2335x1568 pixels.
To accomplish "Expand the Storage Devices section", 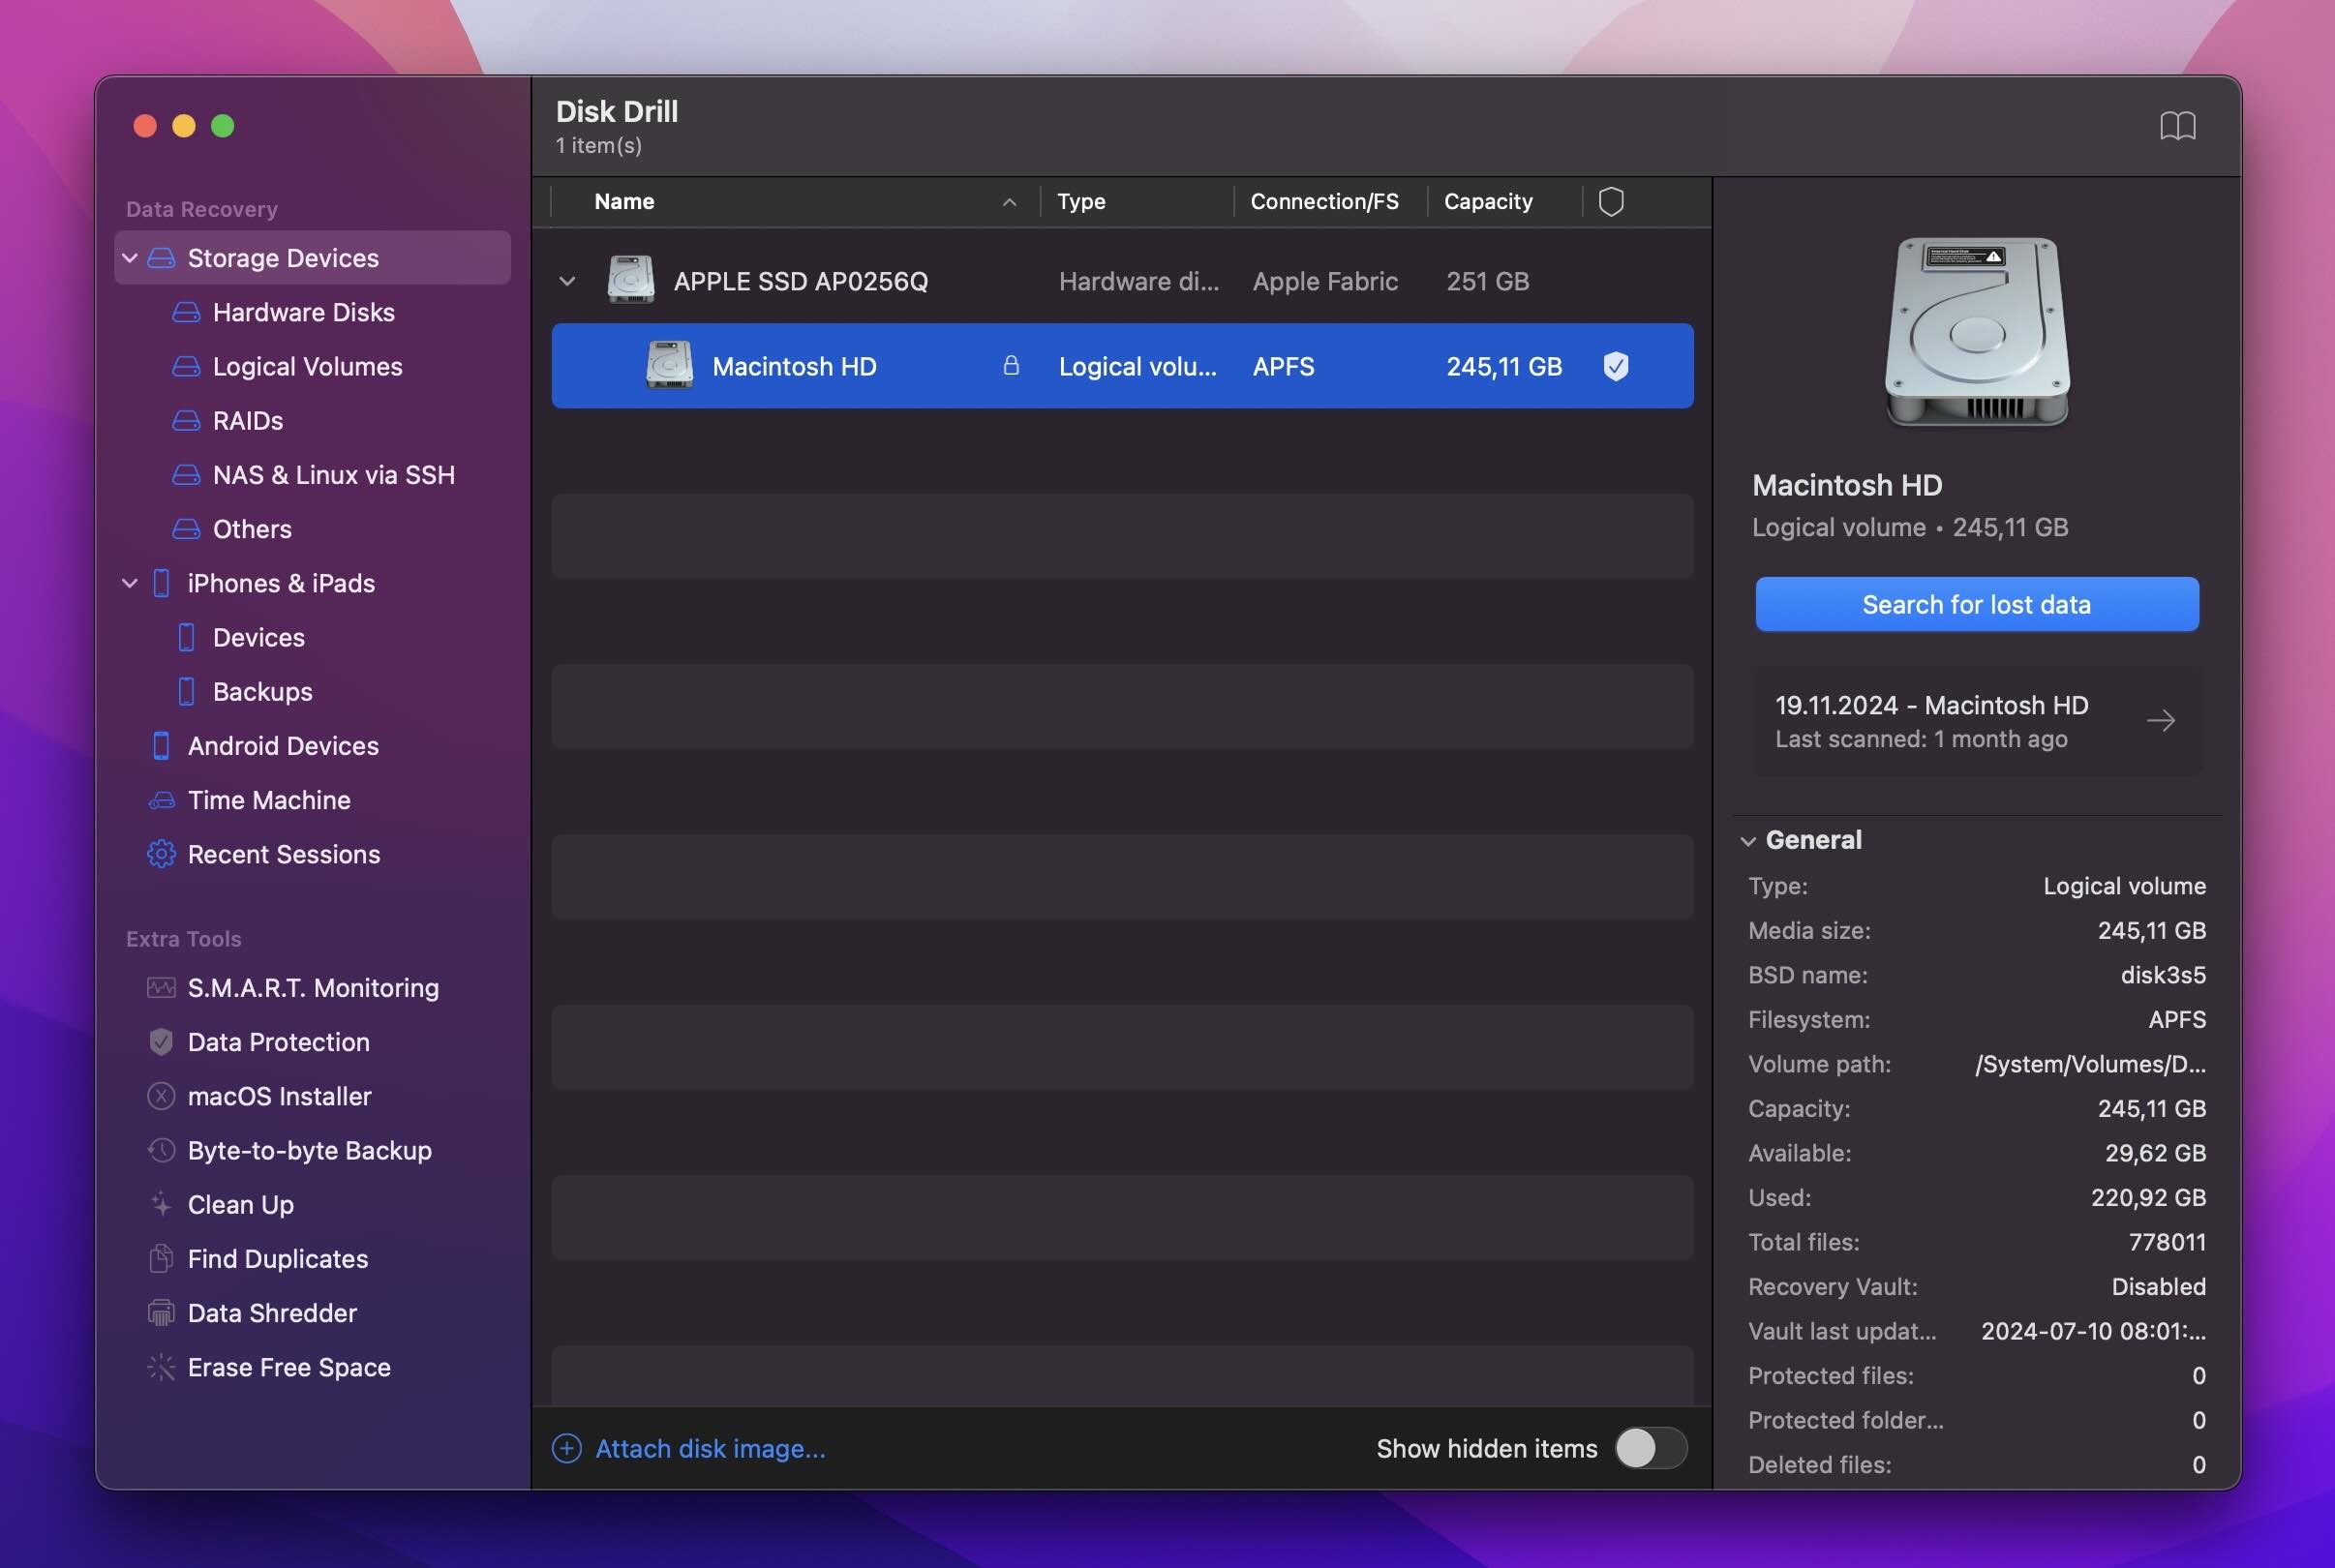I will tap(132, 256).
